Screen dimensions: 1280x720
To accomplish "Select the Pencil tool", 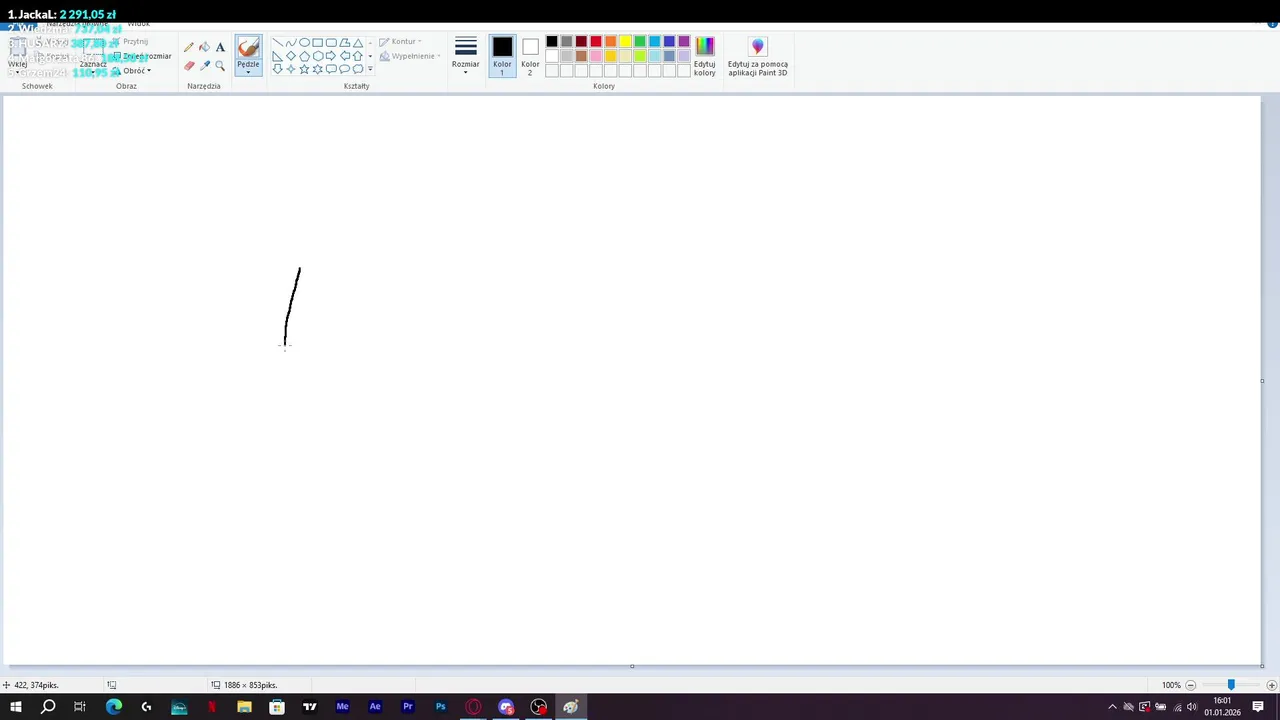I will (x=189, y=47).
